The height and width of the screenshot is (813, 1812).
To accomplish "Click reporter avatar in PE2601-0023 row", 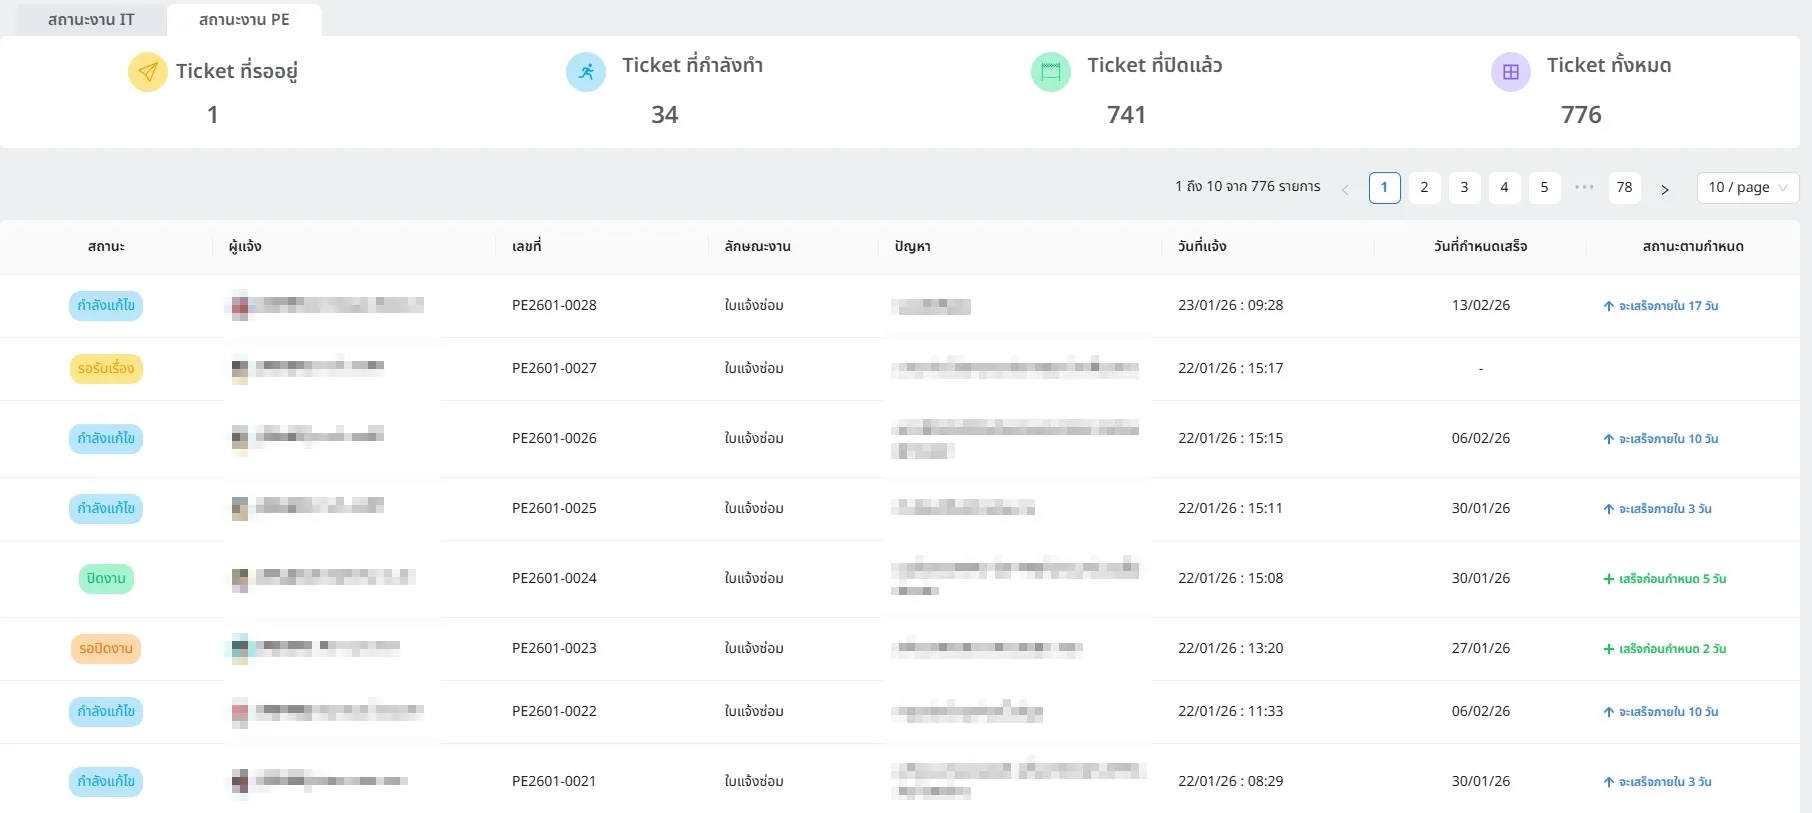I will click(240, 648).
